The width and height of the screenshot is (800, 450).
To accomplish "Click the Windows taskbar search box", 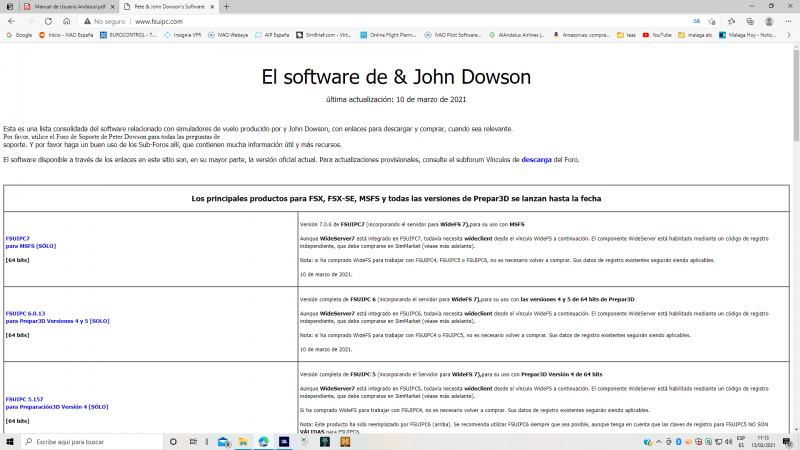I will (92, 441).
